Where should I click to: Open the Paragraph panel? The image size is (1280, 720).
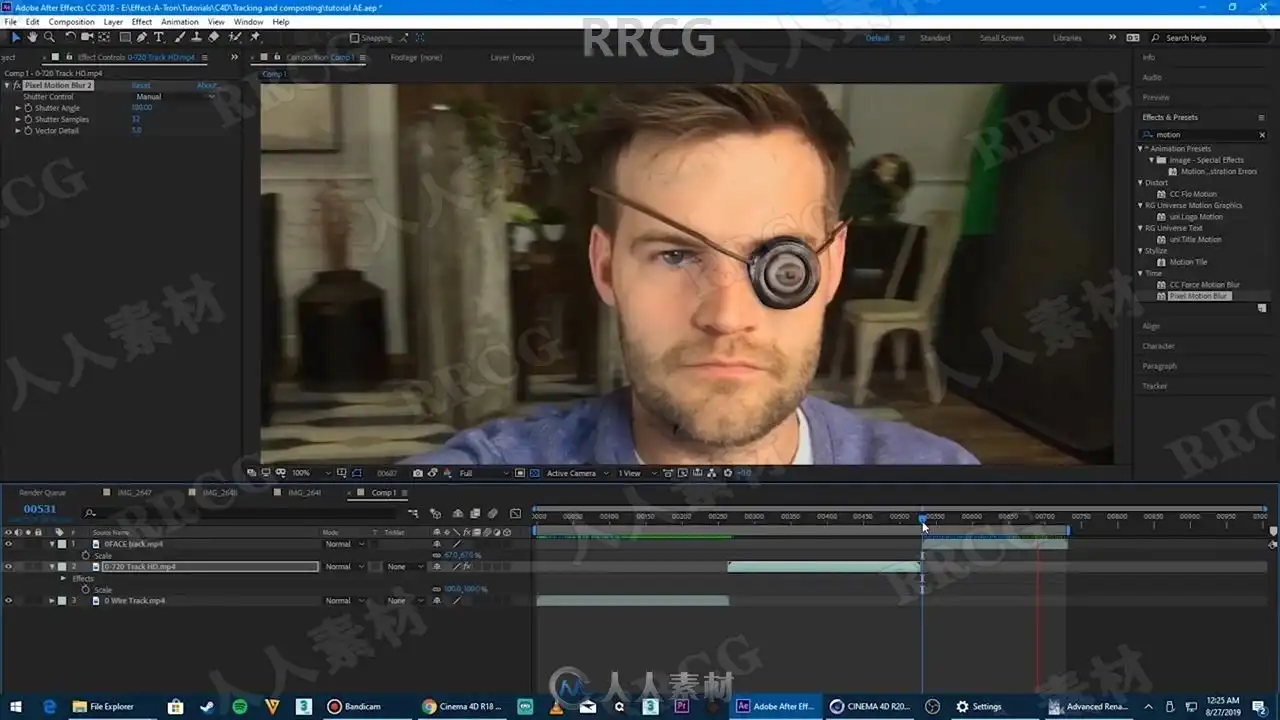click(x=1160, y=366)
